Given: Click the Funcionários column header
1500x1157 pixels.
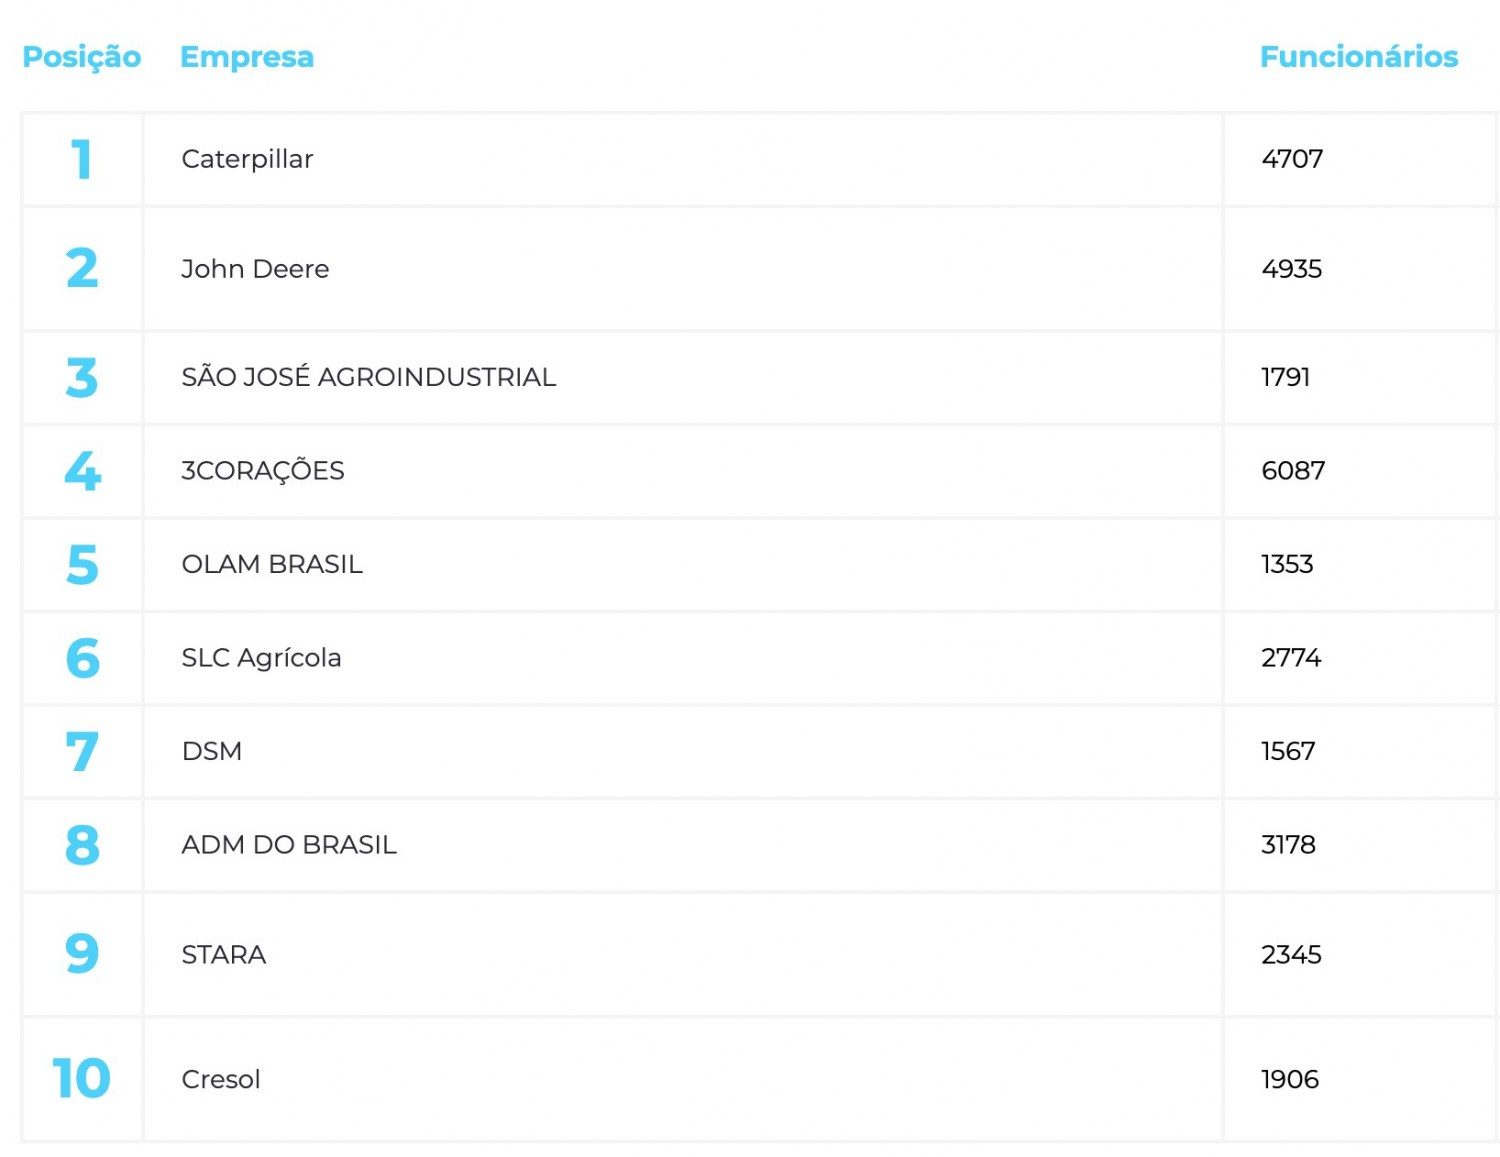Looking at the screenshot, I should pos(1359,56).
